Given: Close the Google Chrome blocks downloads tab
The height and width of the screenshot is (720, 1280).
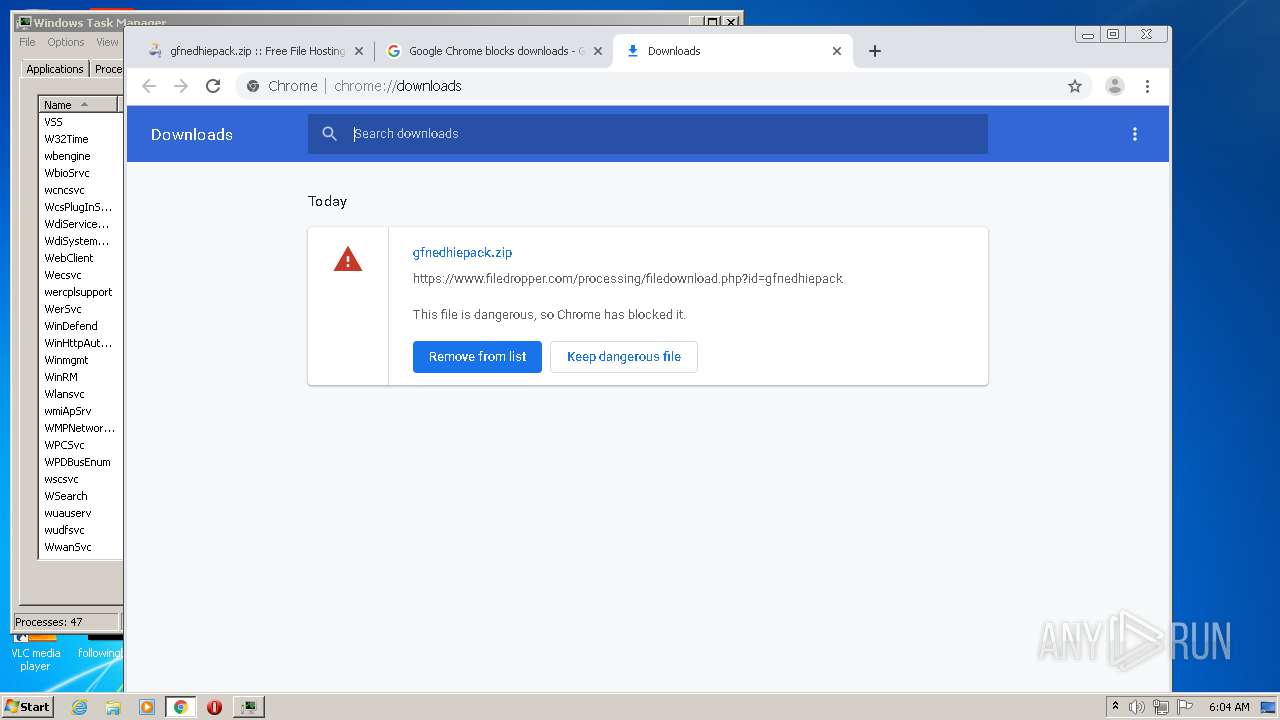Looking at the screenshot, I should pyautogui.click(x=598, y=51).
